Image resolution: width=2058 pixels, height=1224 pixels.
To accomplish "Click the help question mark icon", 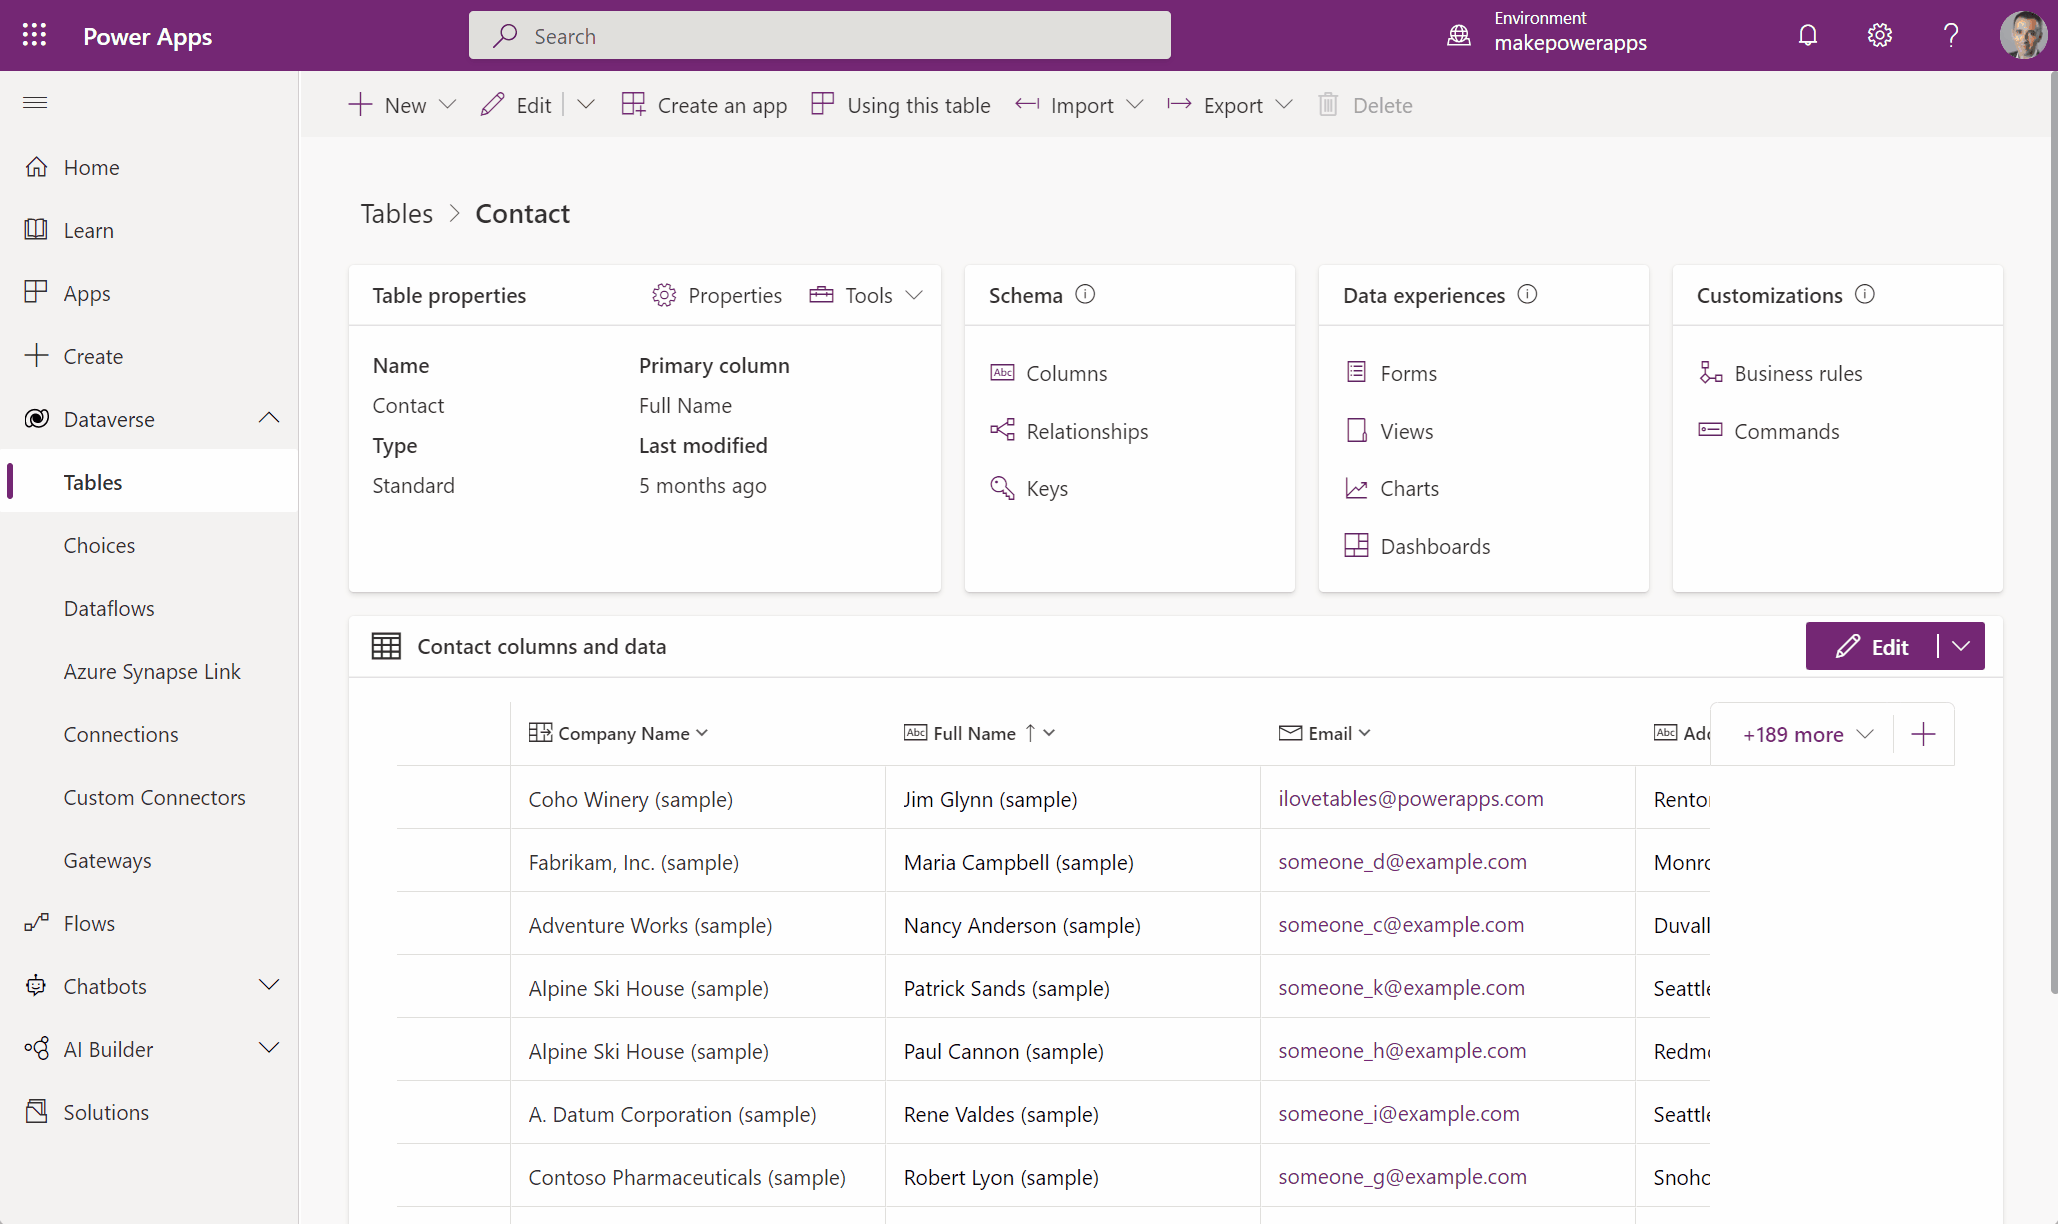I will coord(1950,35).
